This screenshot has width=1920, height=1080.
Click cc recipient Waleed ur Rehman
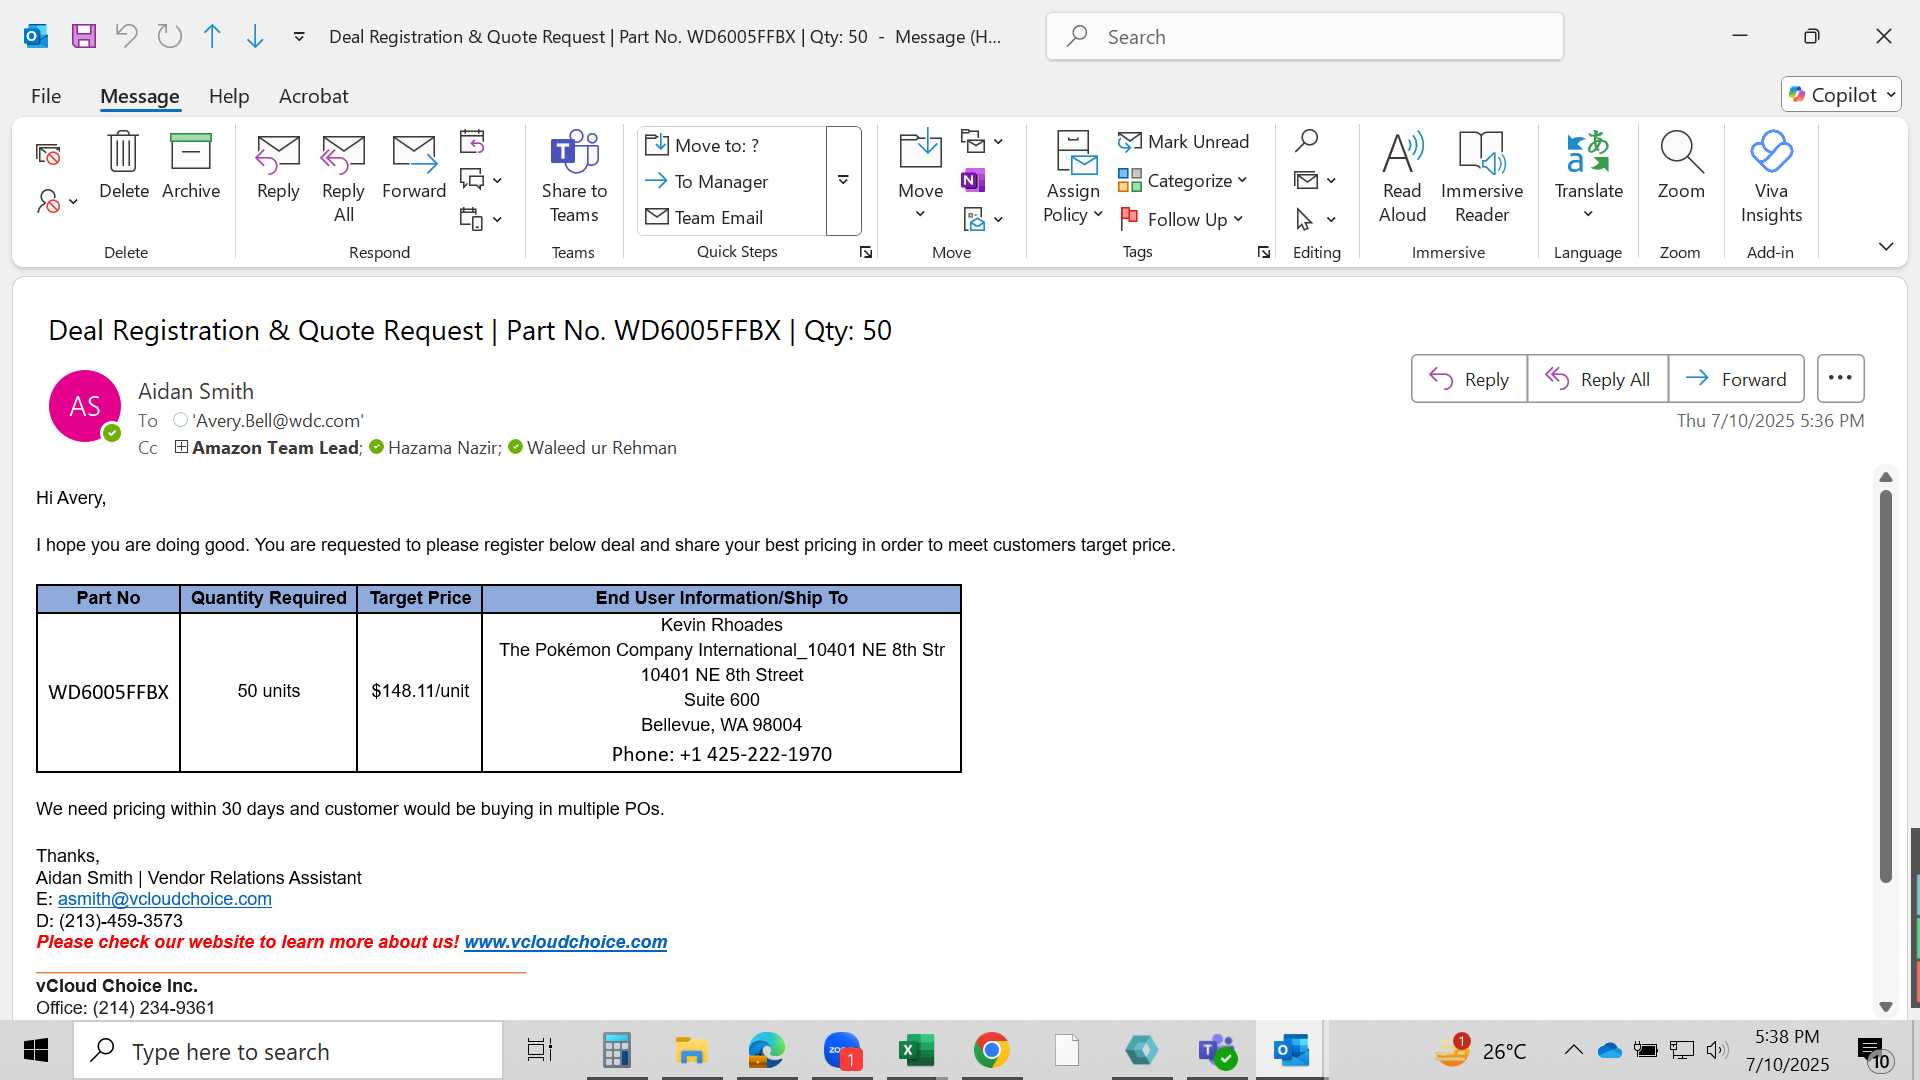pos(602,448)
